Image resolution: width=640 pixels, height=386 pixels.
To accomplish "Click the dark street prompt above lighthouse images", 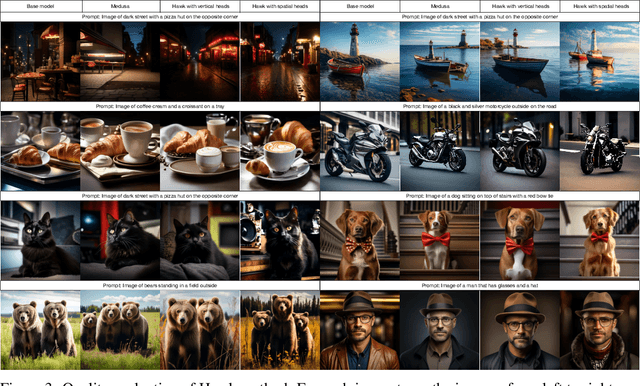I will tap(480, 17).
